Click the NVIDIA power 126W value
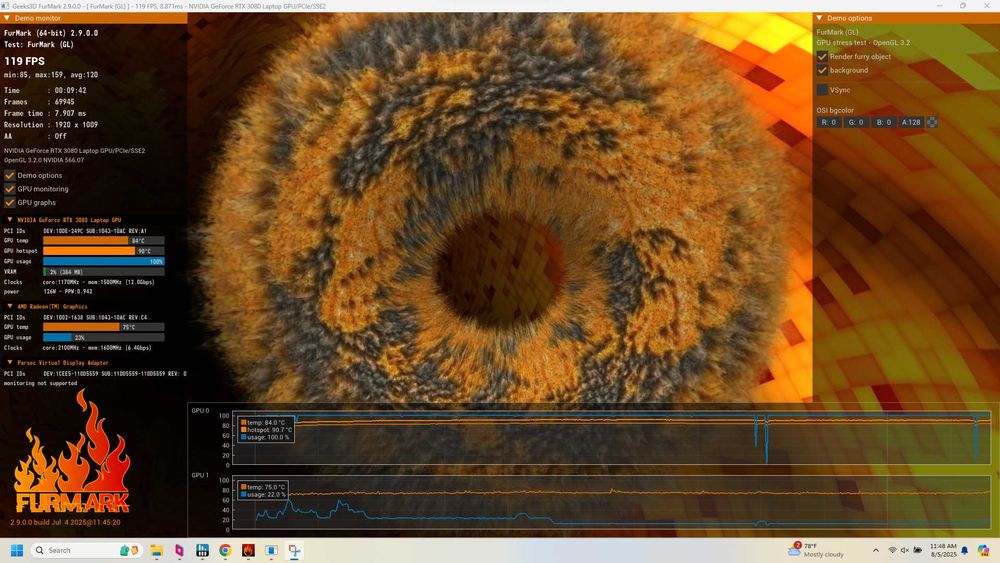Image resolution: width=1000 pixels, height=563 pixels. (x=68, y=292)
